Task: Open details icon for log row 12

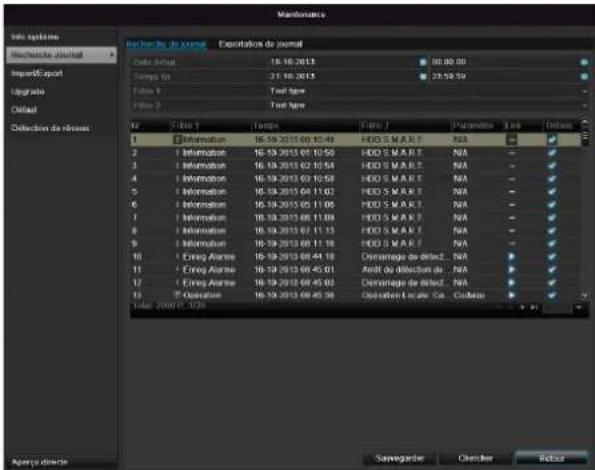Action: click(x=552, y=283)
